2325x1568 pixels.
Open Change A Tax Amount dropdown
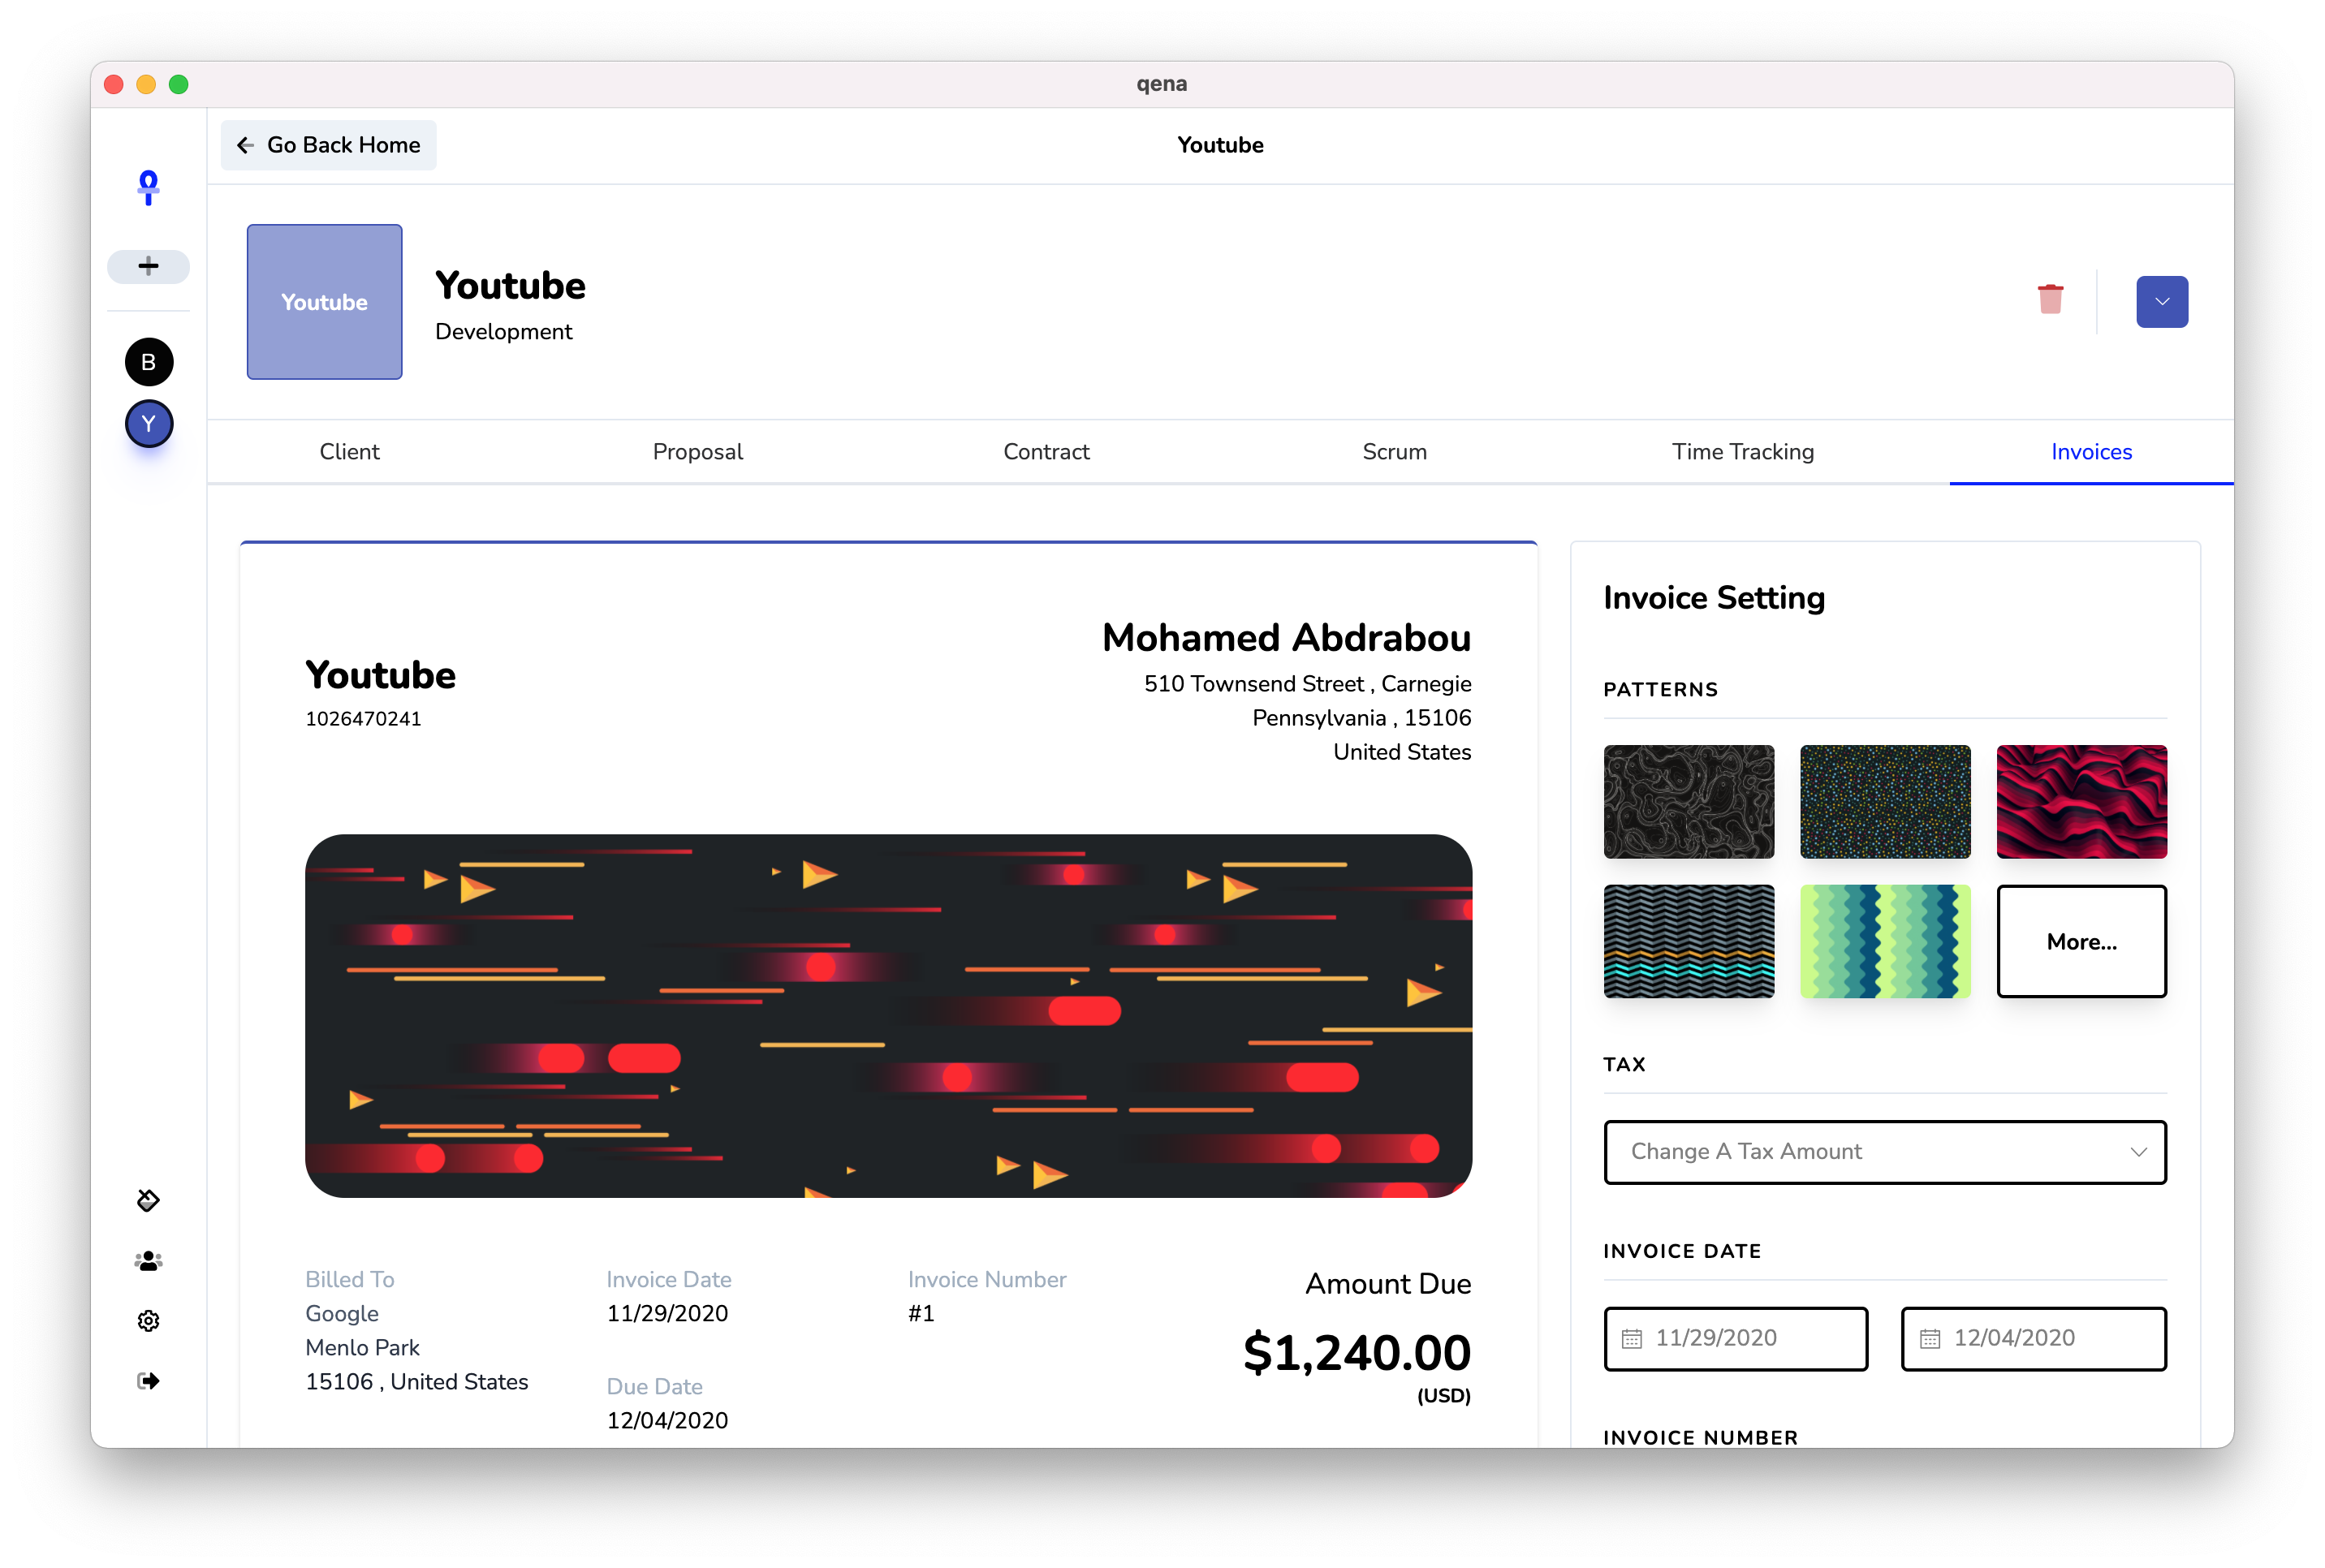pyautogui.click(x=1884, y=1152)
